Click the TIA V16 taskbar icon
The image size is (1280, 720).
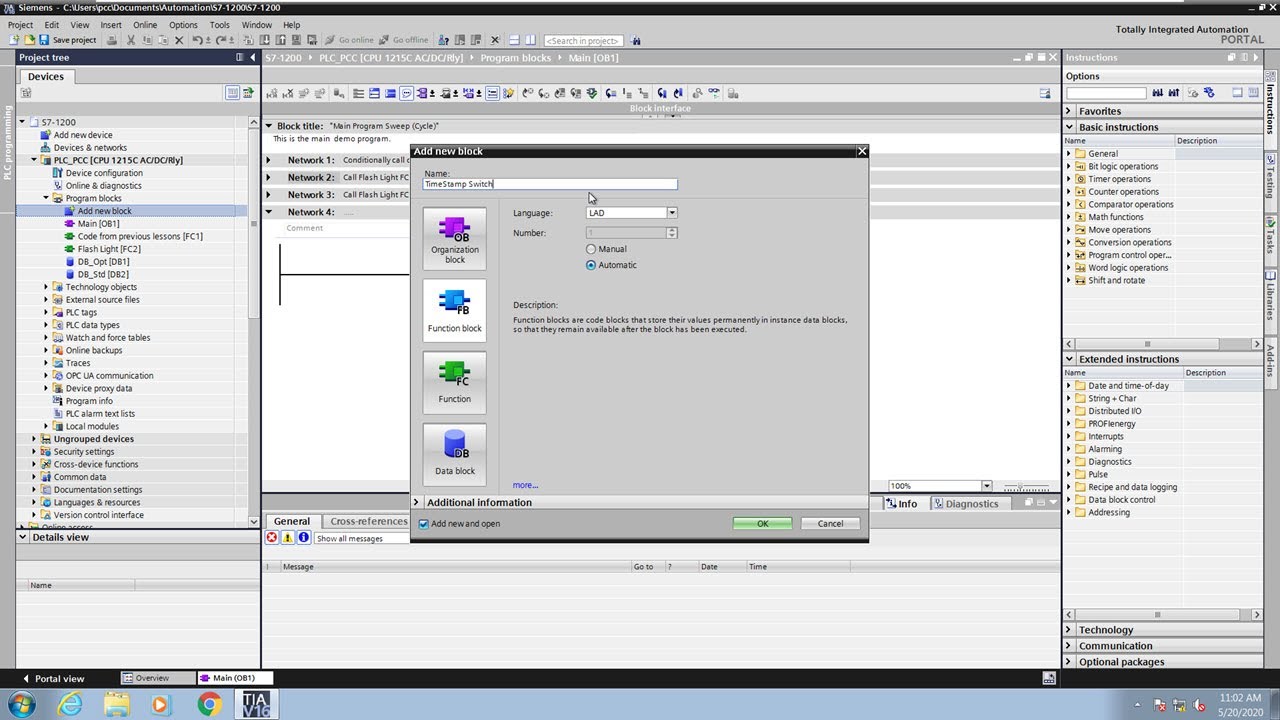tap(255, 704)
